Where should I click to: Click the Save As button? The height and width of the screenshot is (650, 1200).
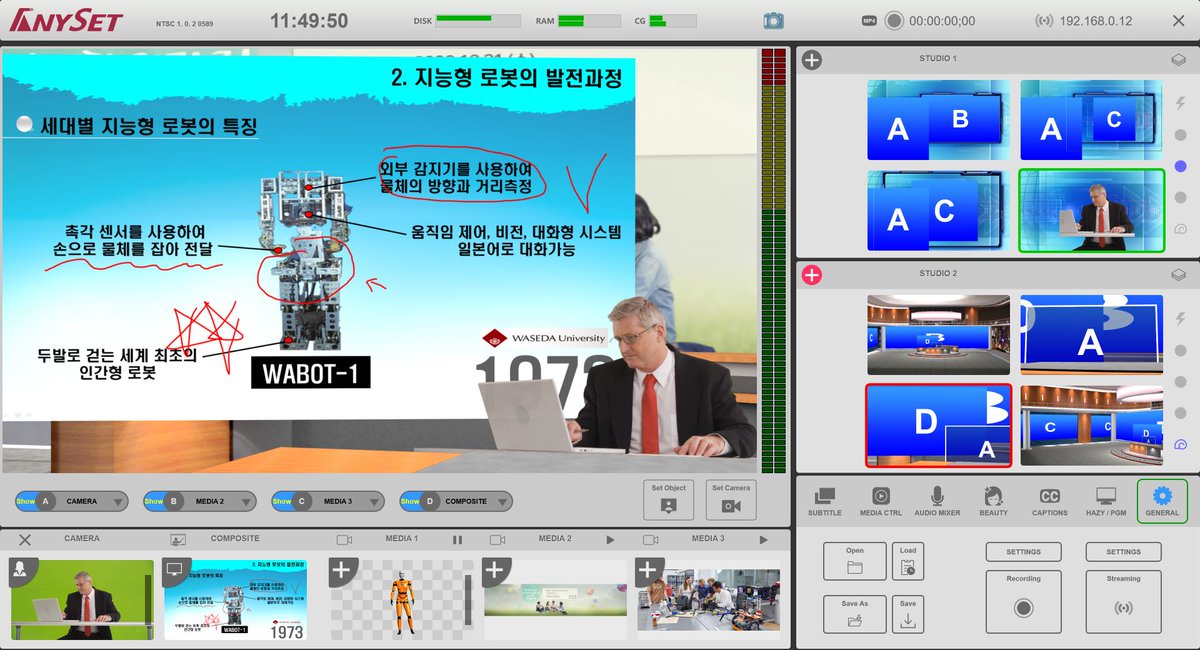pos(855,614)
